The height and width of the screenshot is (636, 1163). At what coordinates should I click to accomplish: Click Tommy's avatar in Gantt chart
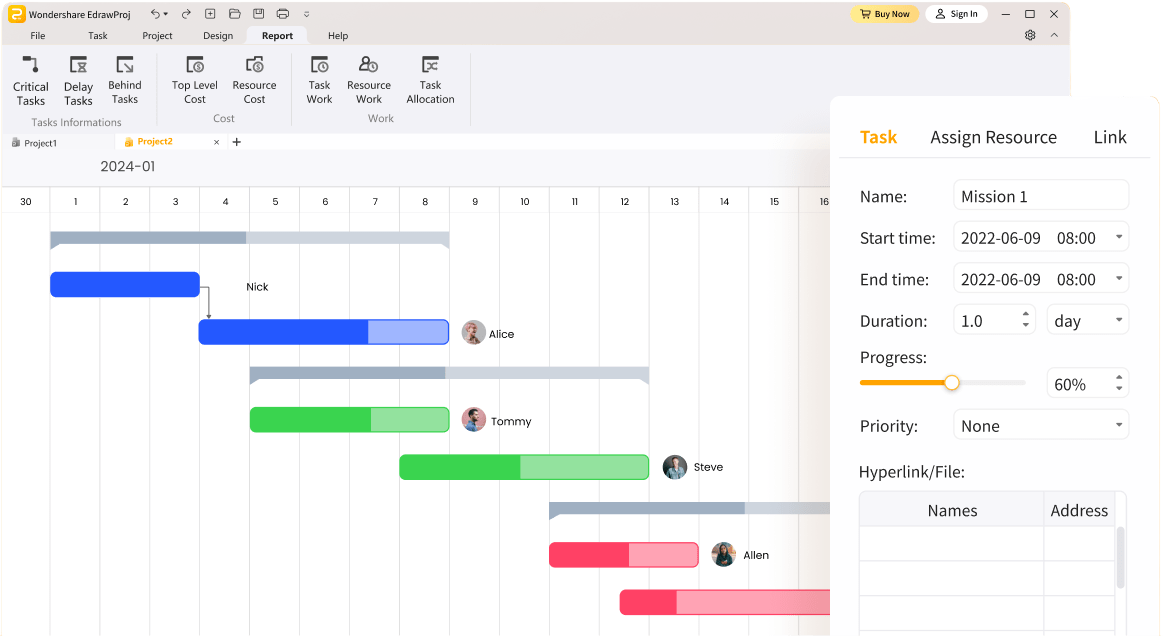pos(473,419)
